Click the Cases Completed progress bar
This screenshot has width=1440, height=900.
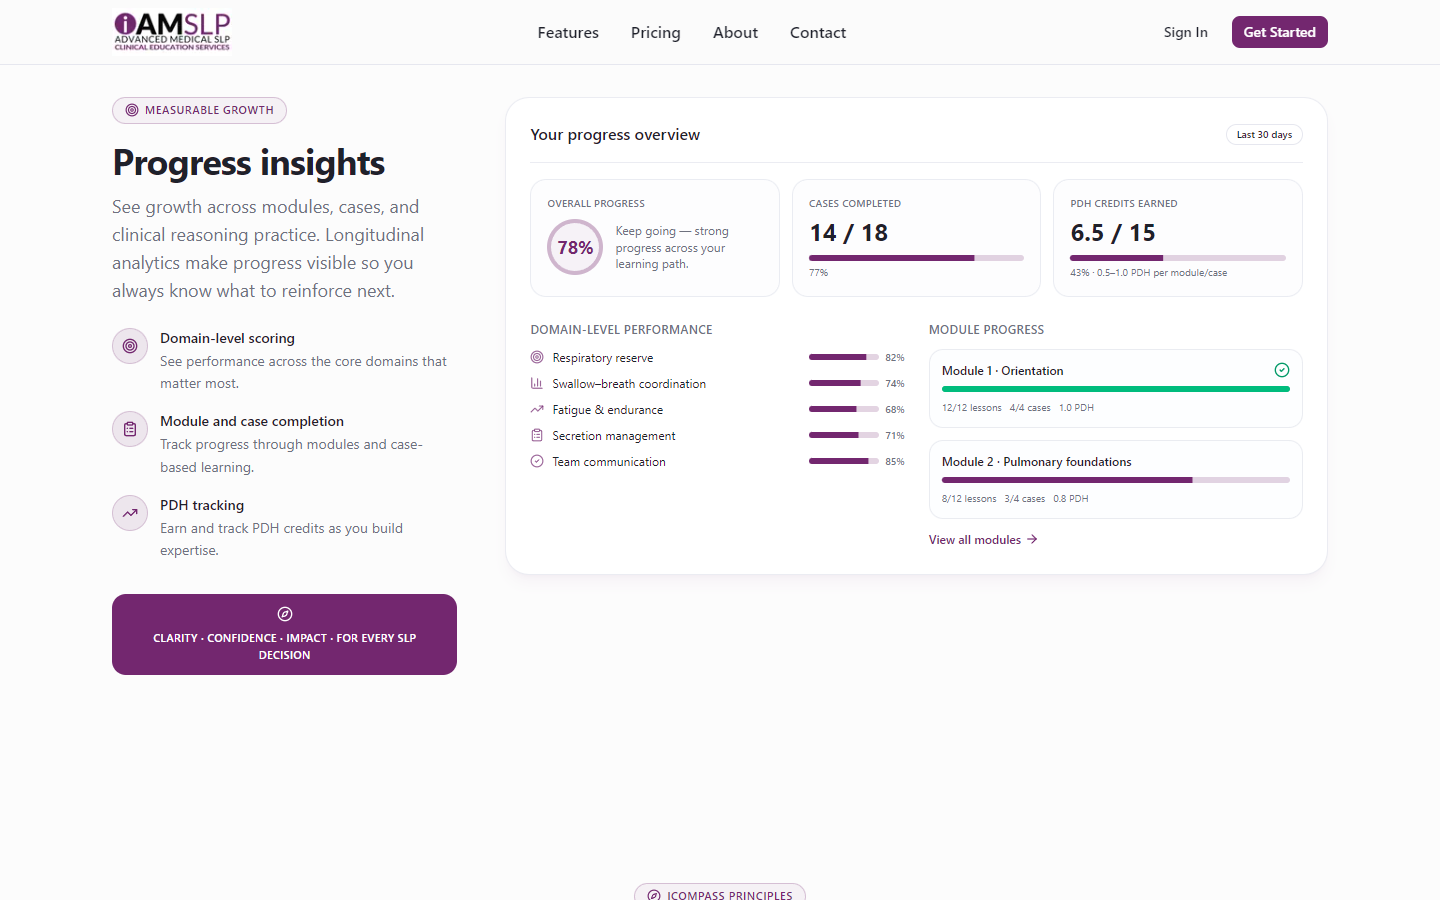coord(916,258)
